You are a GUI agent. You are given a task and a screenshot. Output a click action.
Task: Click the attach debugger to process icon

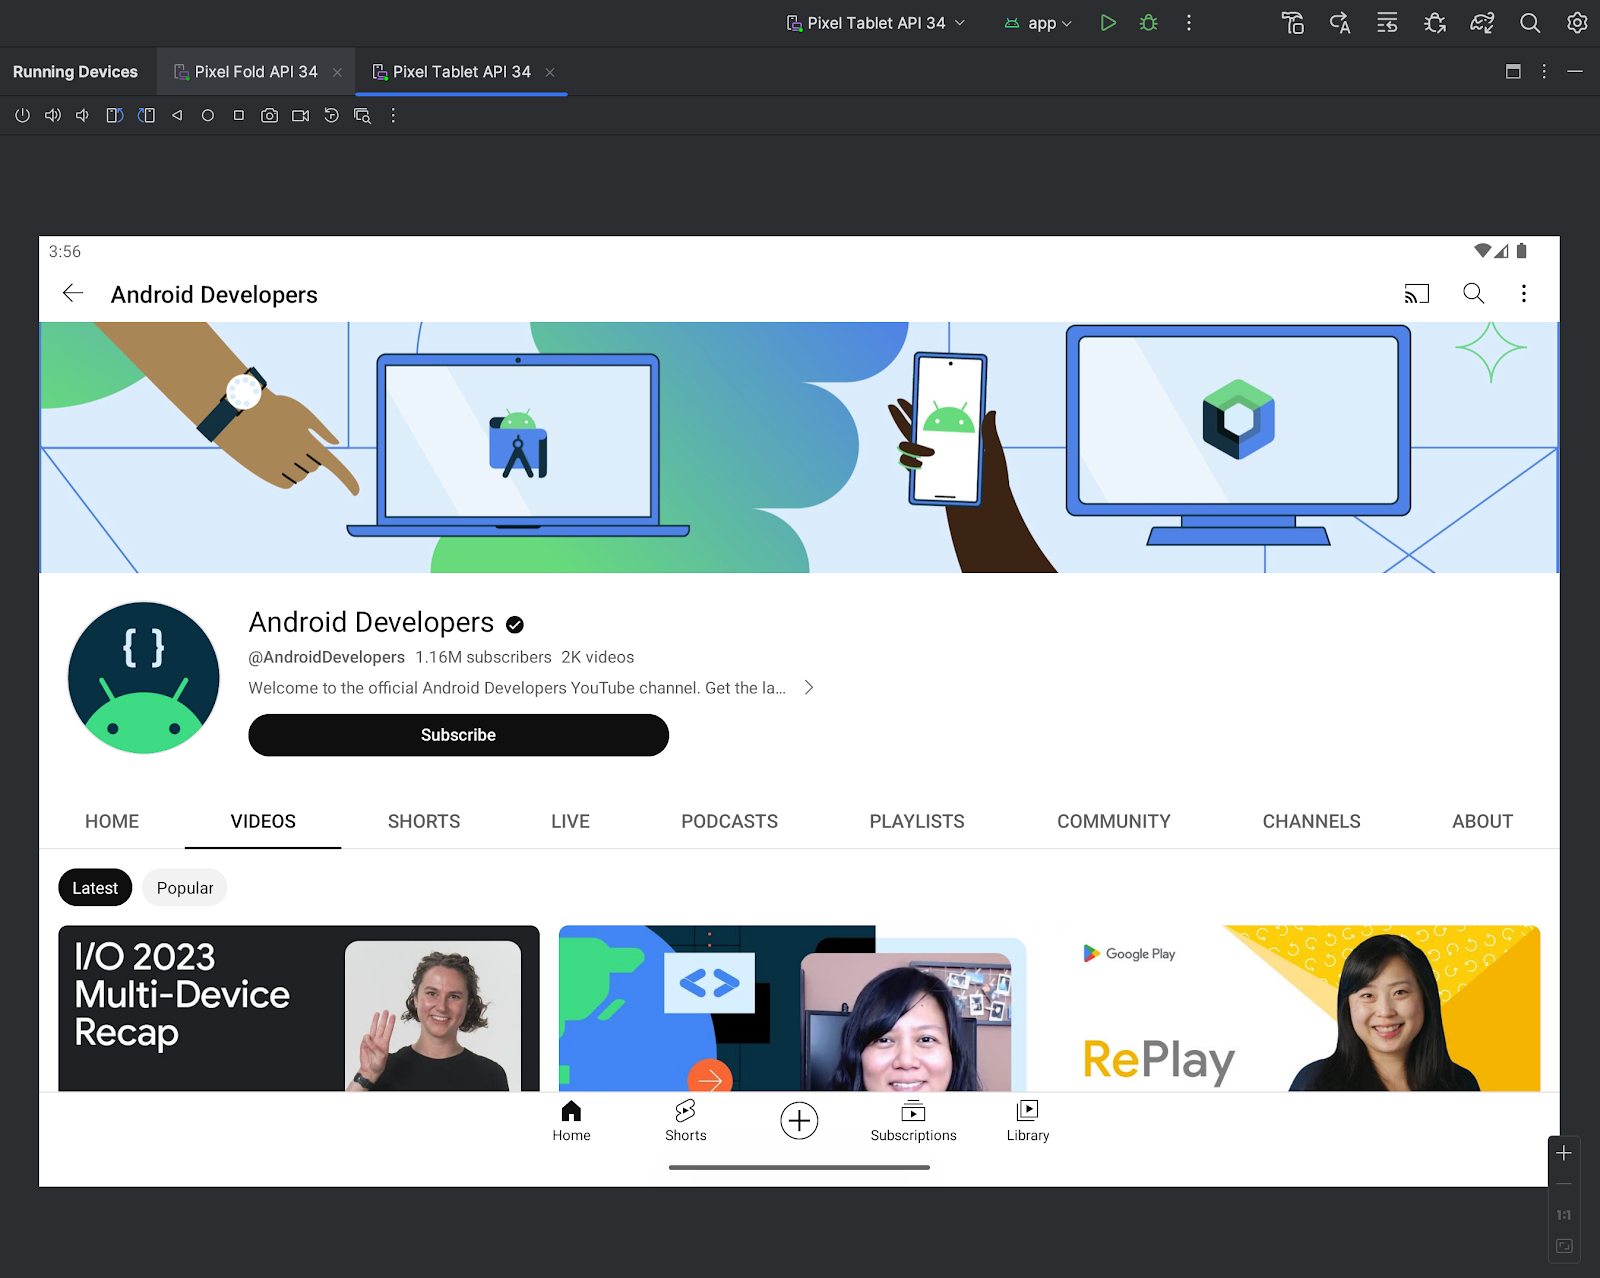click(1435, 23)
